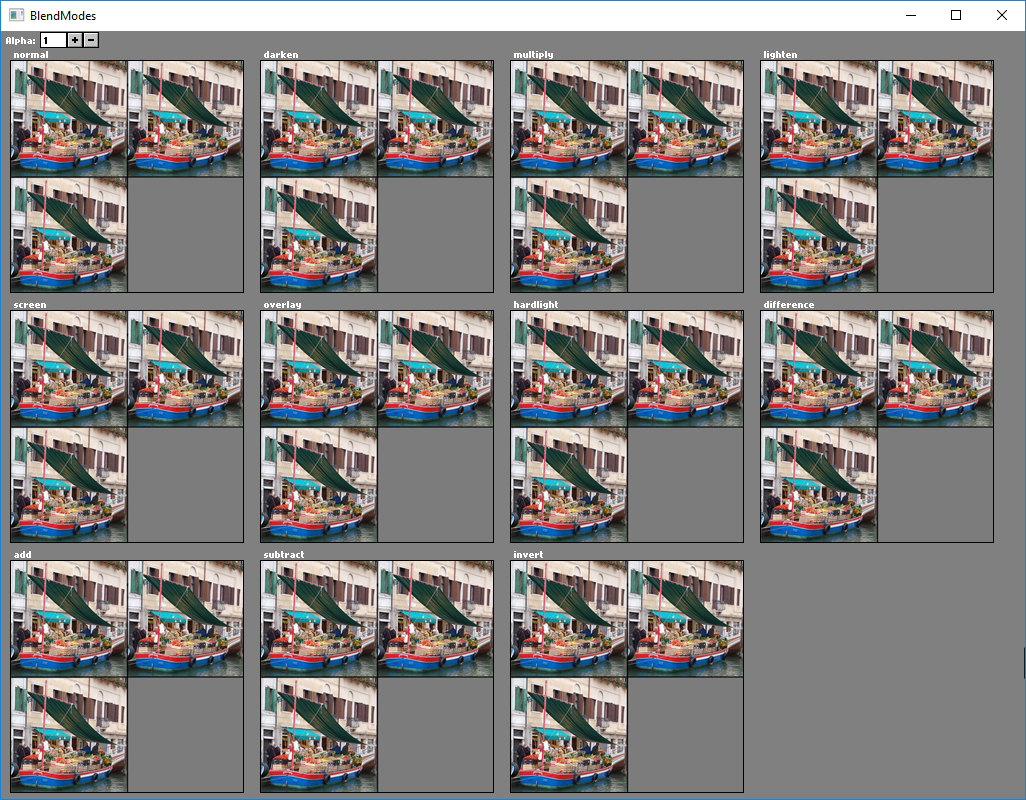The height and width of the screenshot is (800, 1026).
Task: Click inside the Alpha value field
Action: coord(53,40)
